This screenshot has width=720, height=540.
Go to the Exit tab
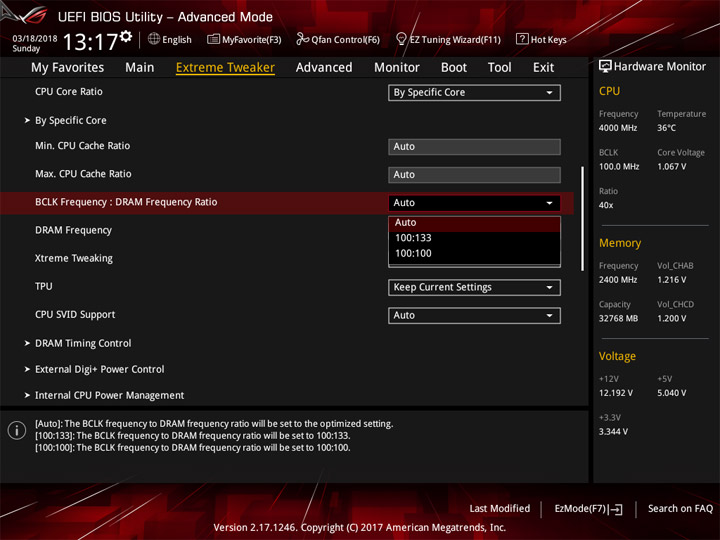coord(543,68)
